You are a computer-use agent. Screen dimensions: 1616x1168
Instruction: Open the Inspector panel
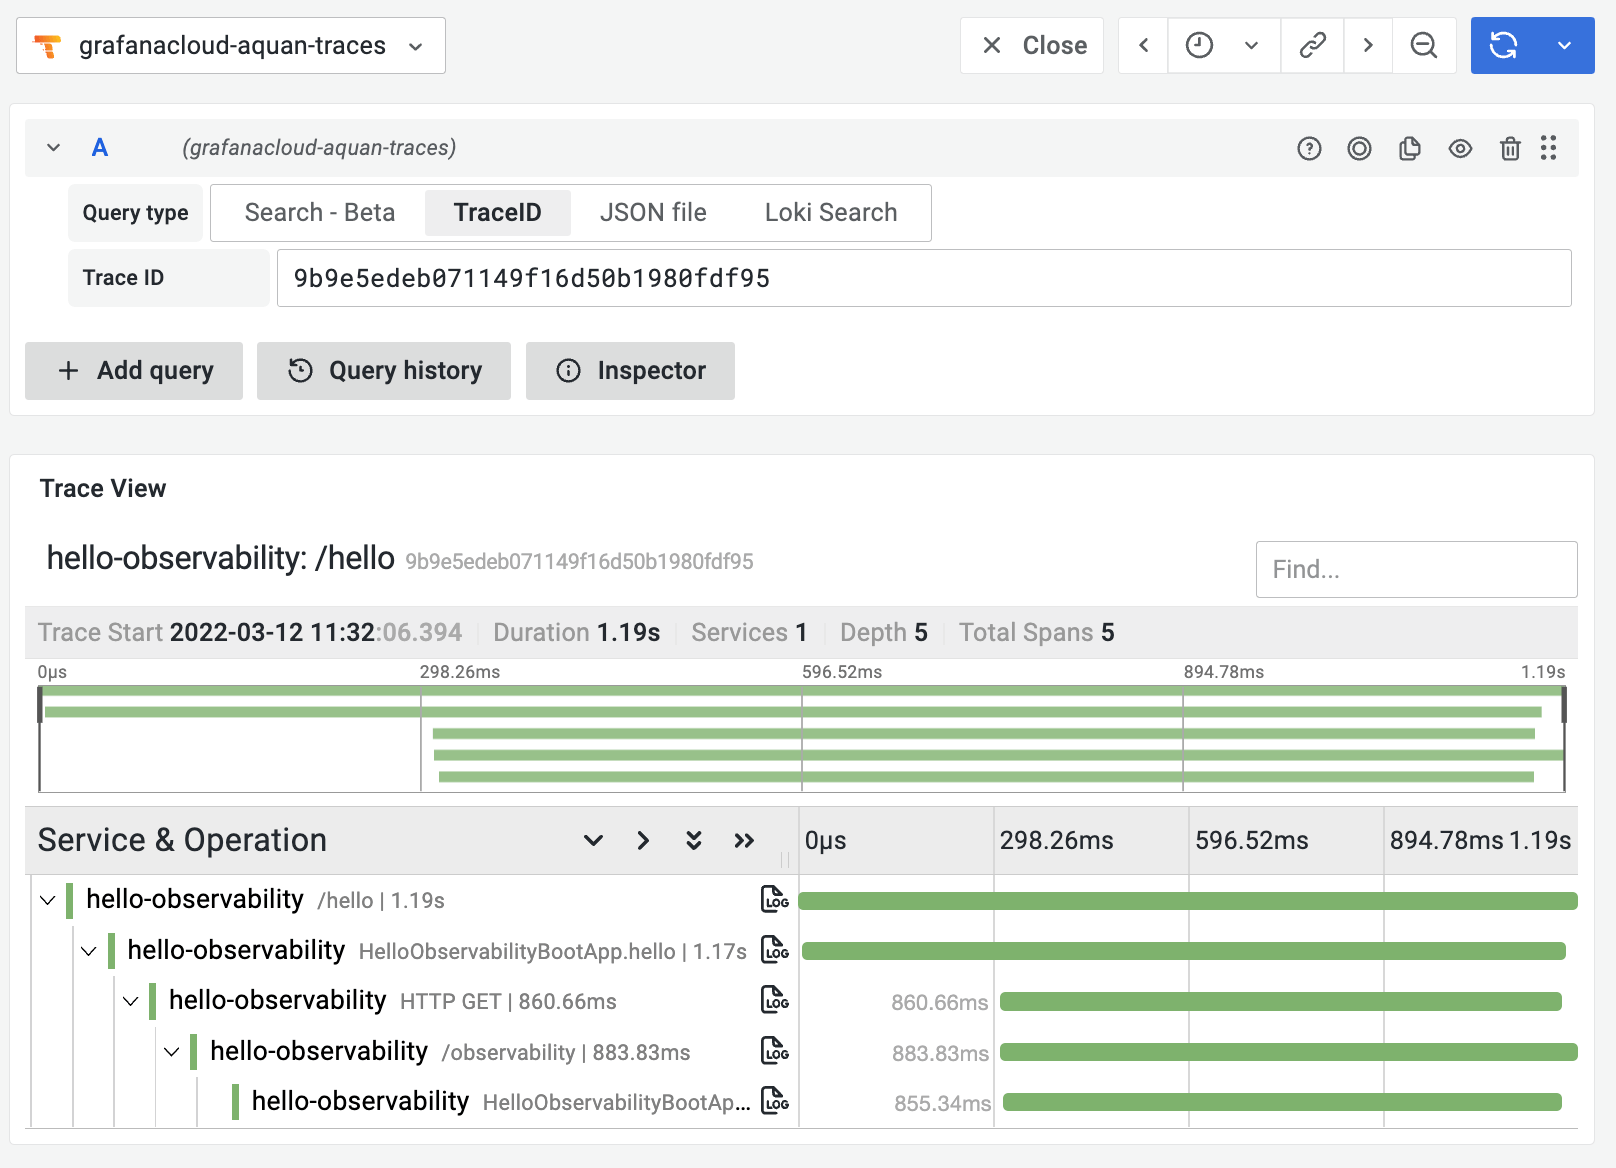(630, 371)
